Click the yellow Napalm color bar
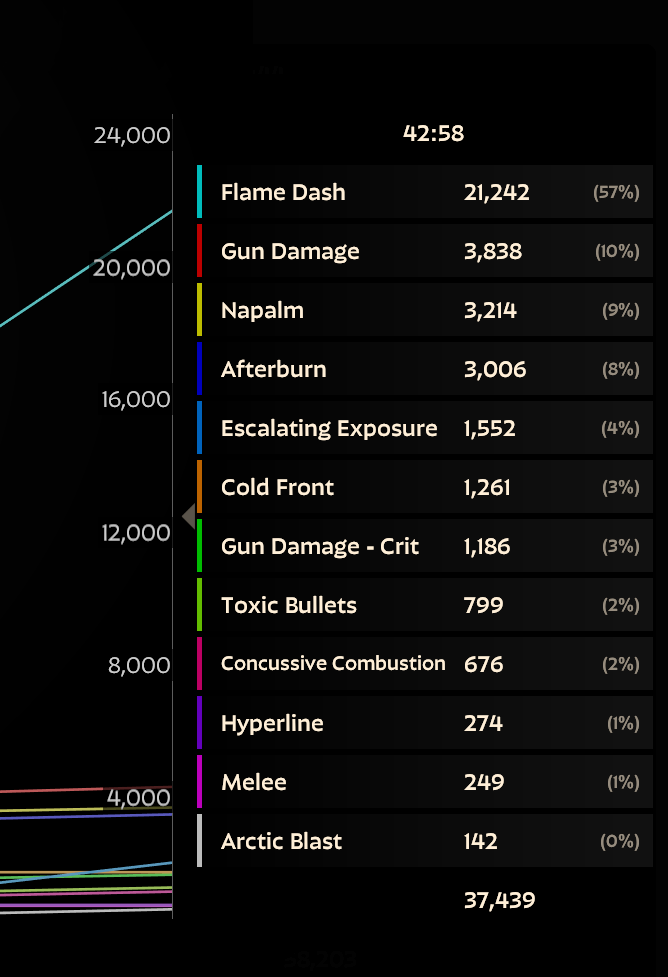The image size is (668, 977). pos(199,310)
